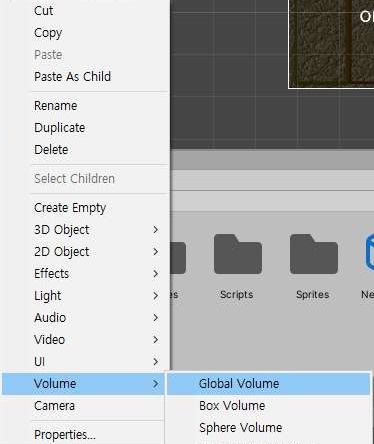Select the blue cube prefab asset icon

[370, 252]
